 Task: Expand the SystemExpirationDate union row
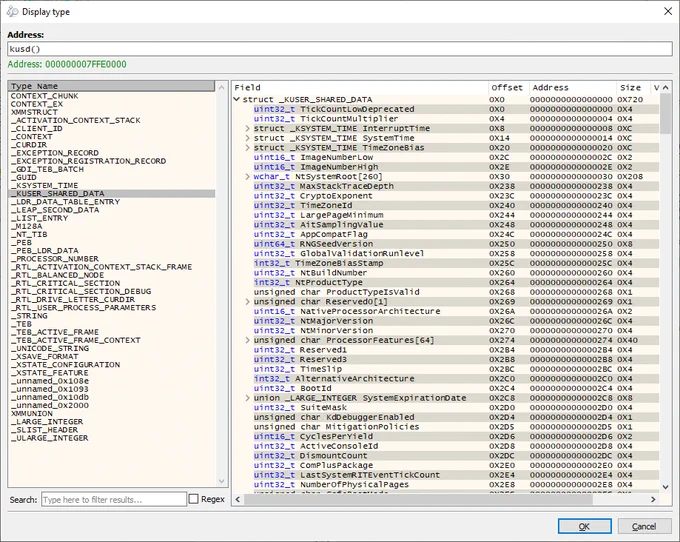(x=247, y=398)
